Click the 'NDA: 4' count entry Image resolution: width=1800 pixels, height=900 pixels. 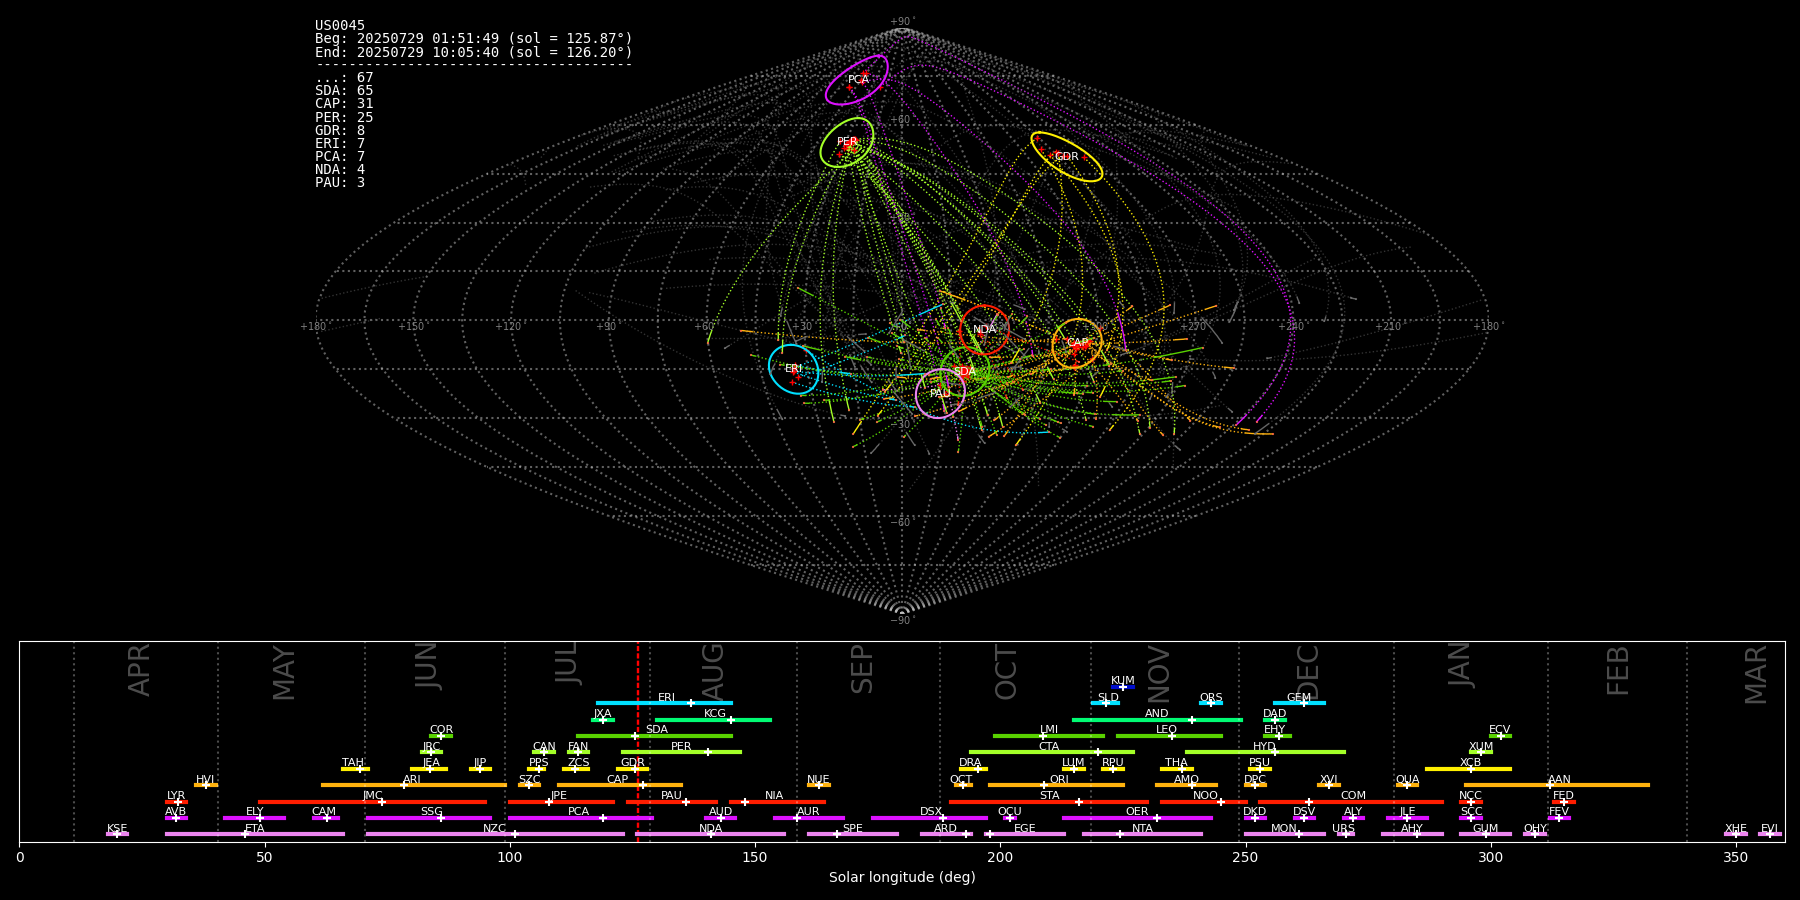pos(340,170)
